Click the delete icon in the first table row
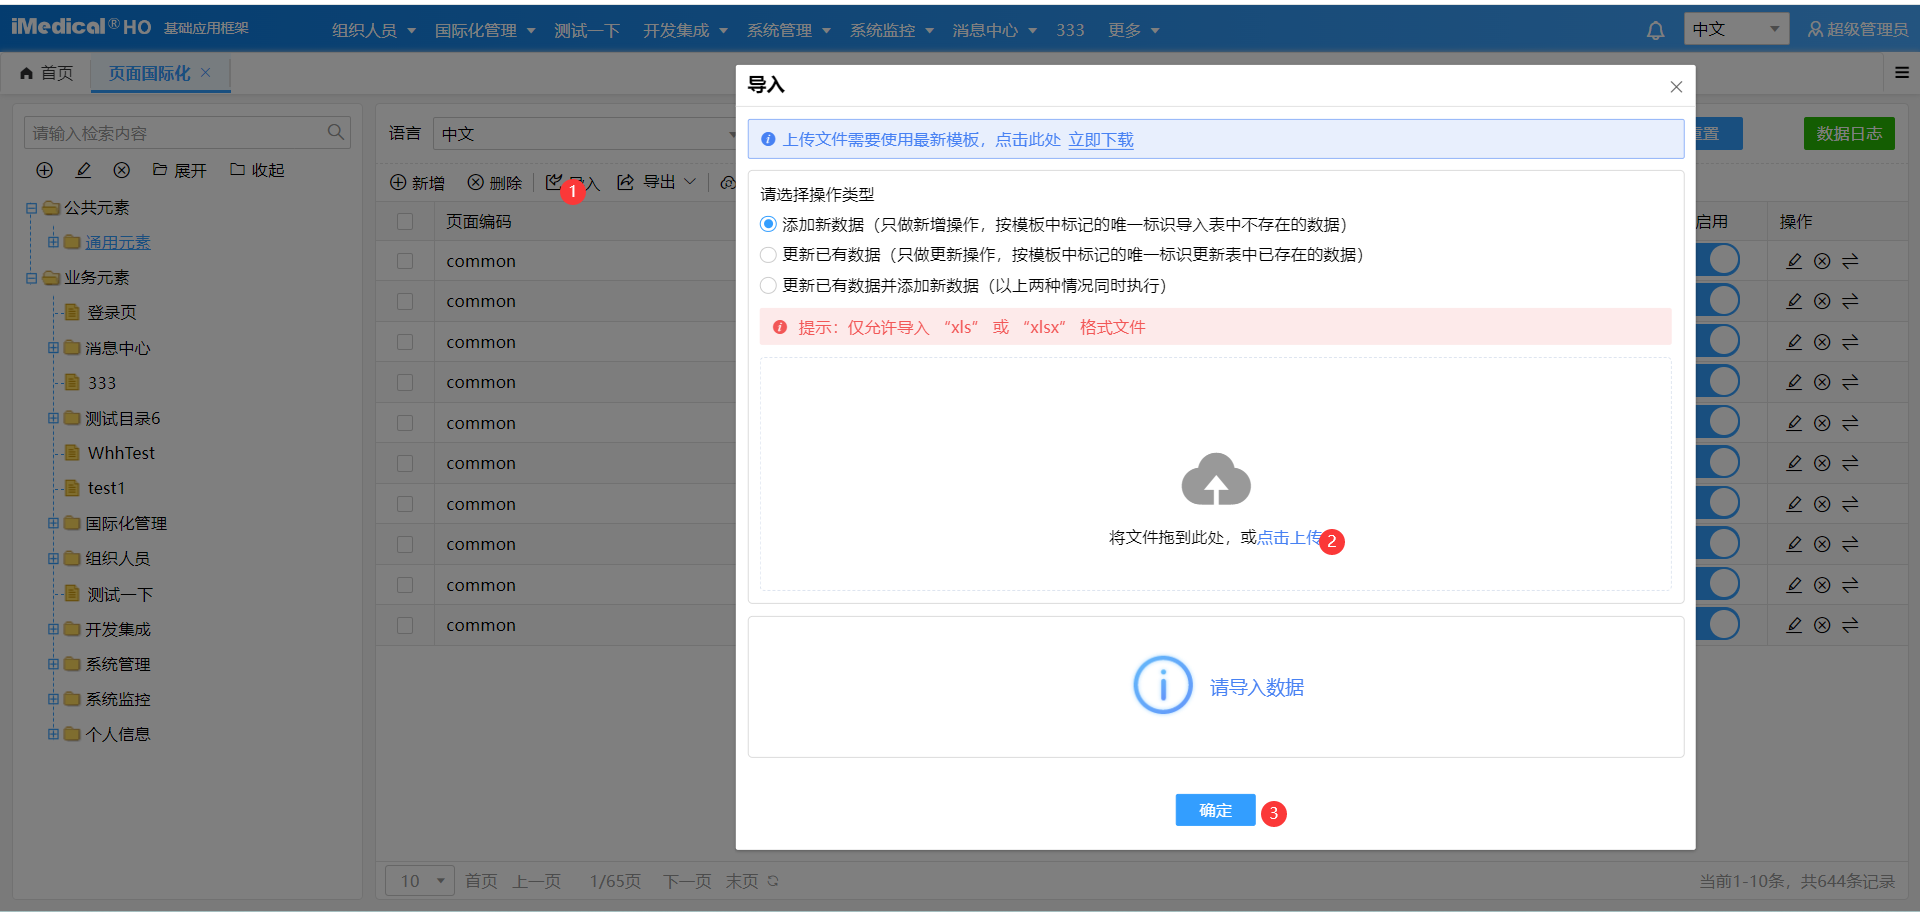 pyautogui.click(x=1822, y=261)
